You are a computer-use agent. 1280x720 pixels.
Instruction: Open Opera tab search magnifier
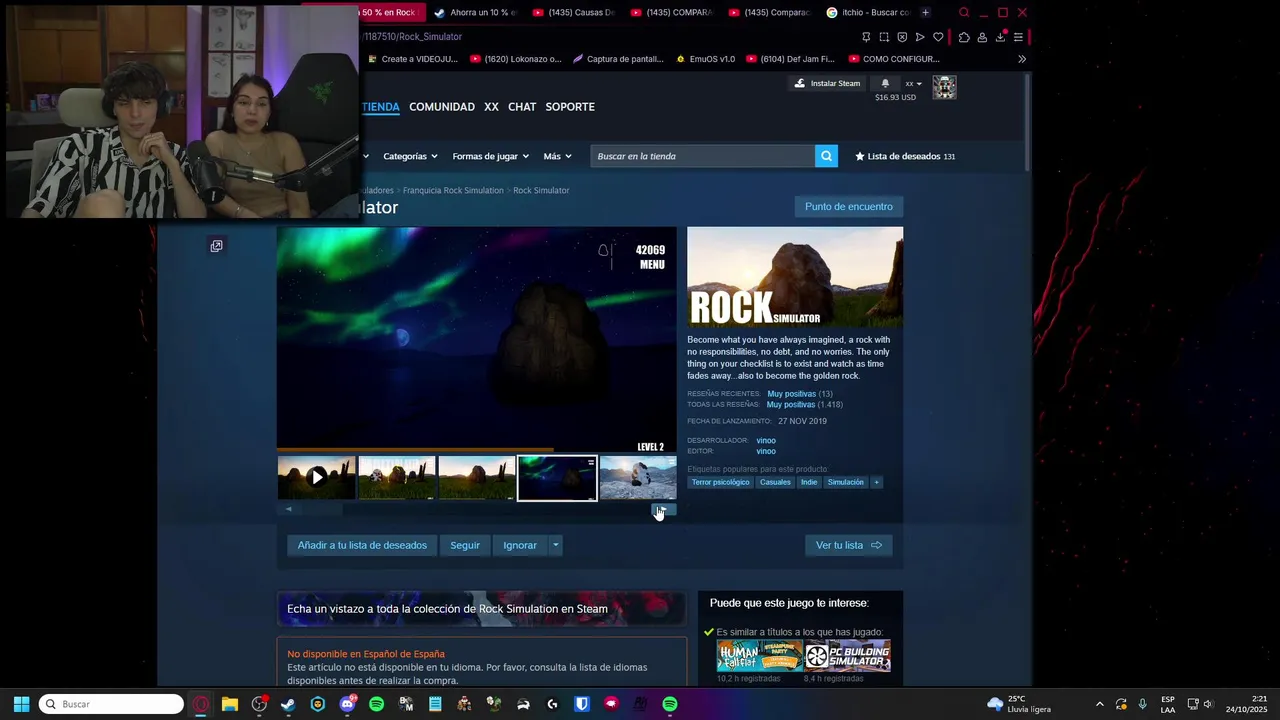tap(964, 13)
